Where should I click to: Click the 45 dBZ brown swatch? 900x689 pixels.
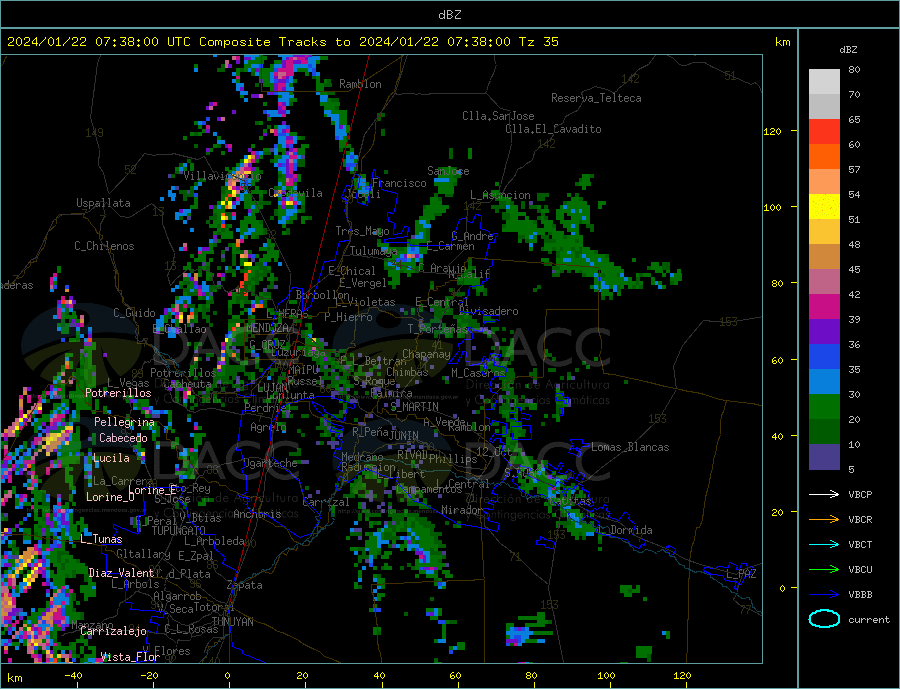[824, 257]
